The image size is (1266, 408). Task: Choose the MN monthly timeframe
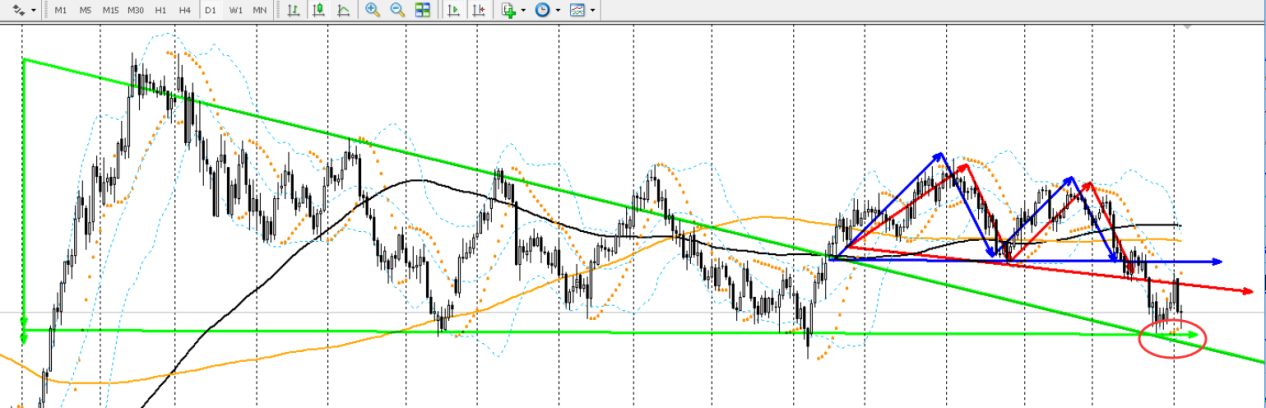click(260, 10)
